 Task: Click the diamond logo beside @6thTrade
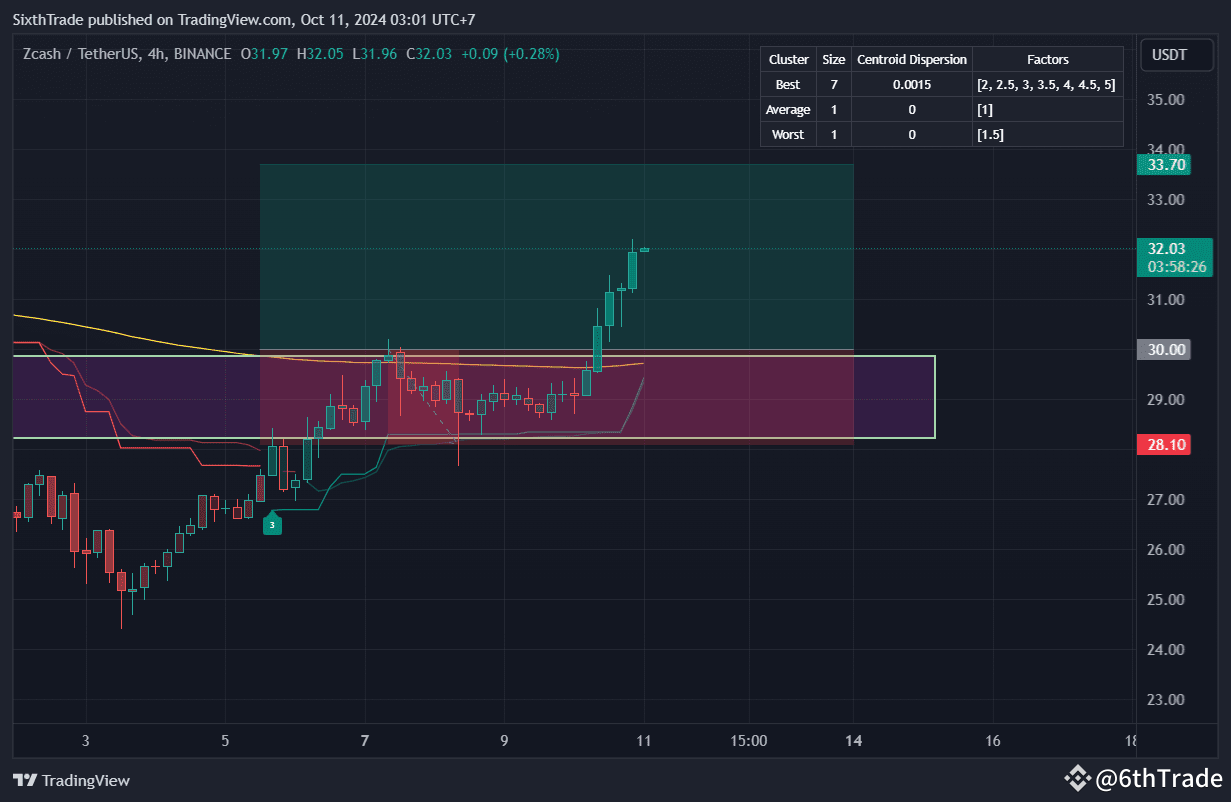1077,777
